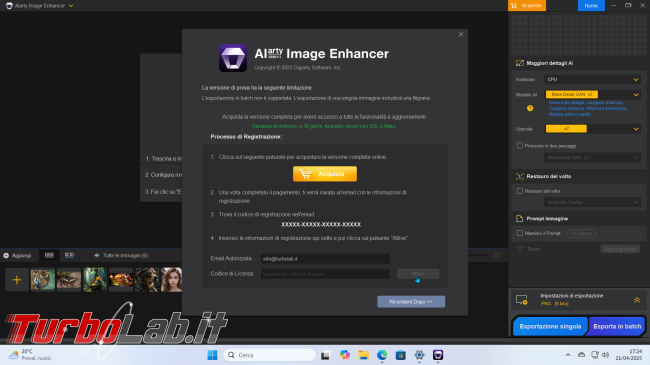Select the tiger thumbnail
650x365 pixels.
[x=43, y=280]
